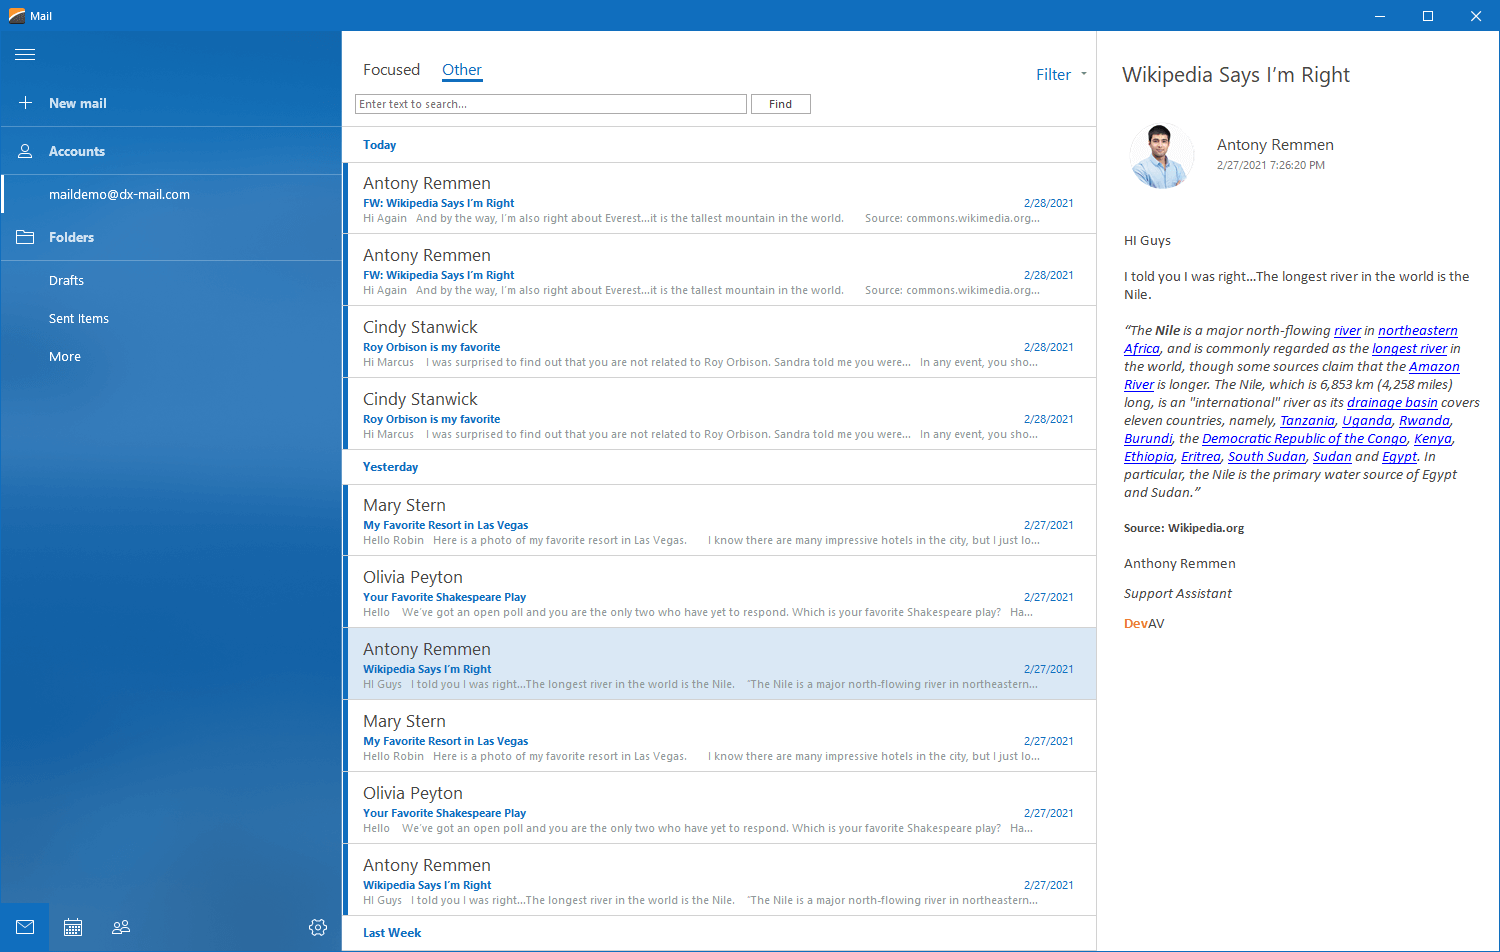This screenshot has height=952, width=1500.
Task: Open the Sent Items folder
Action: (79, 318)
